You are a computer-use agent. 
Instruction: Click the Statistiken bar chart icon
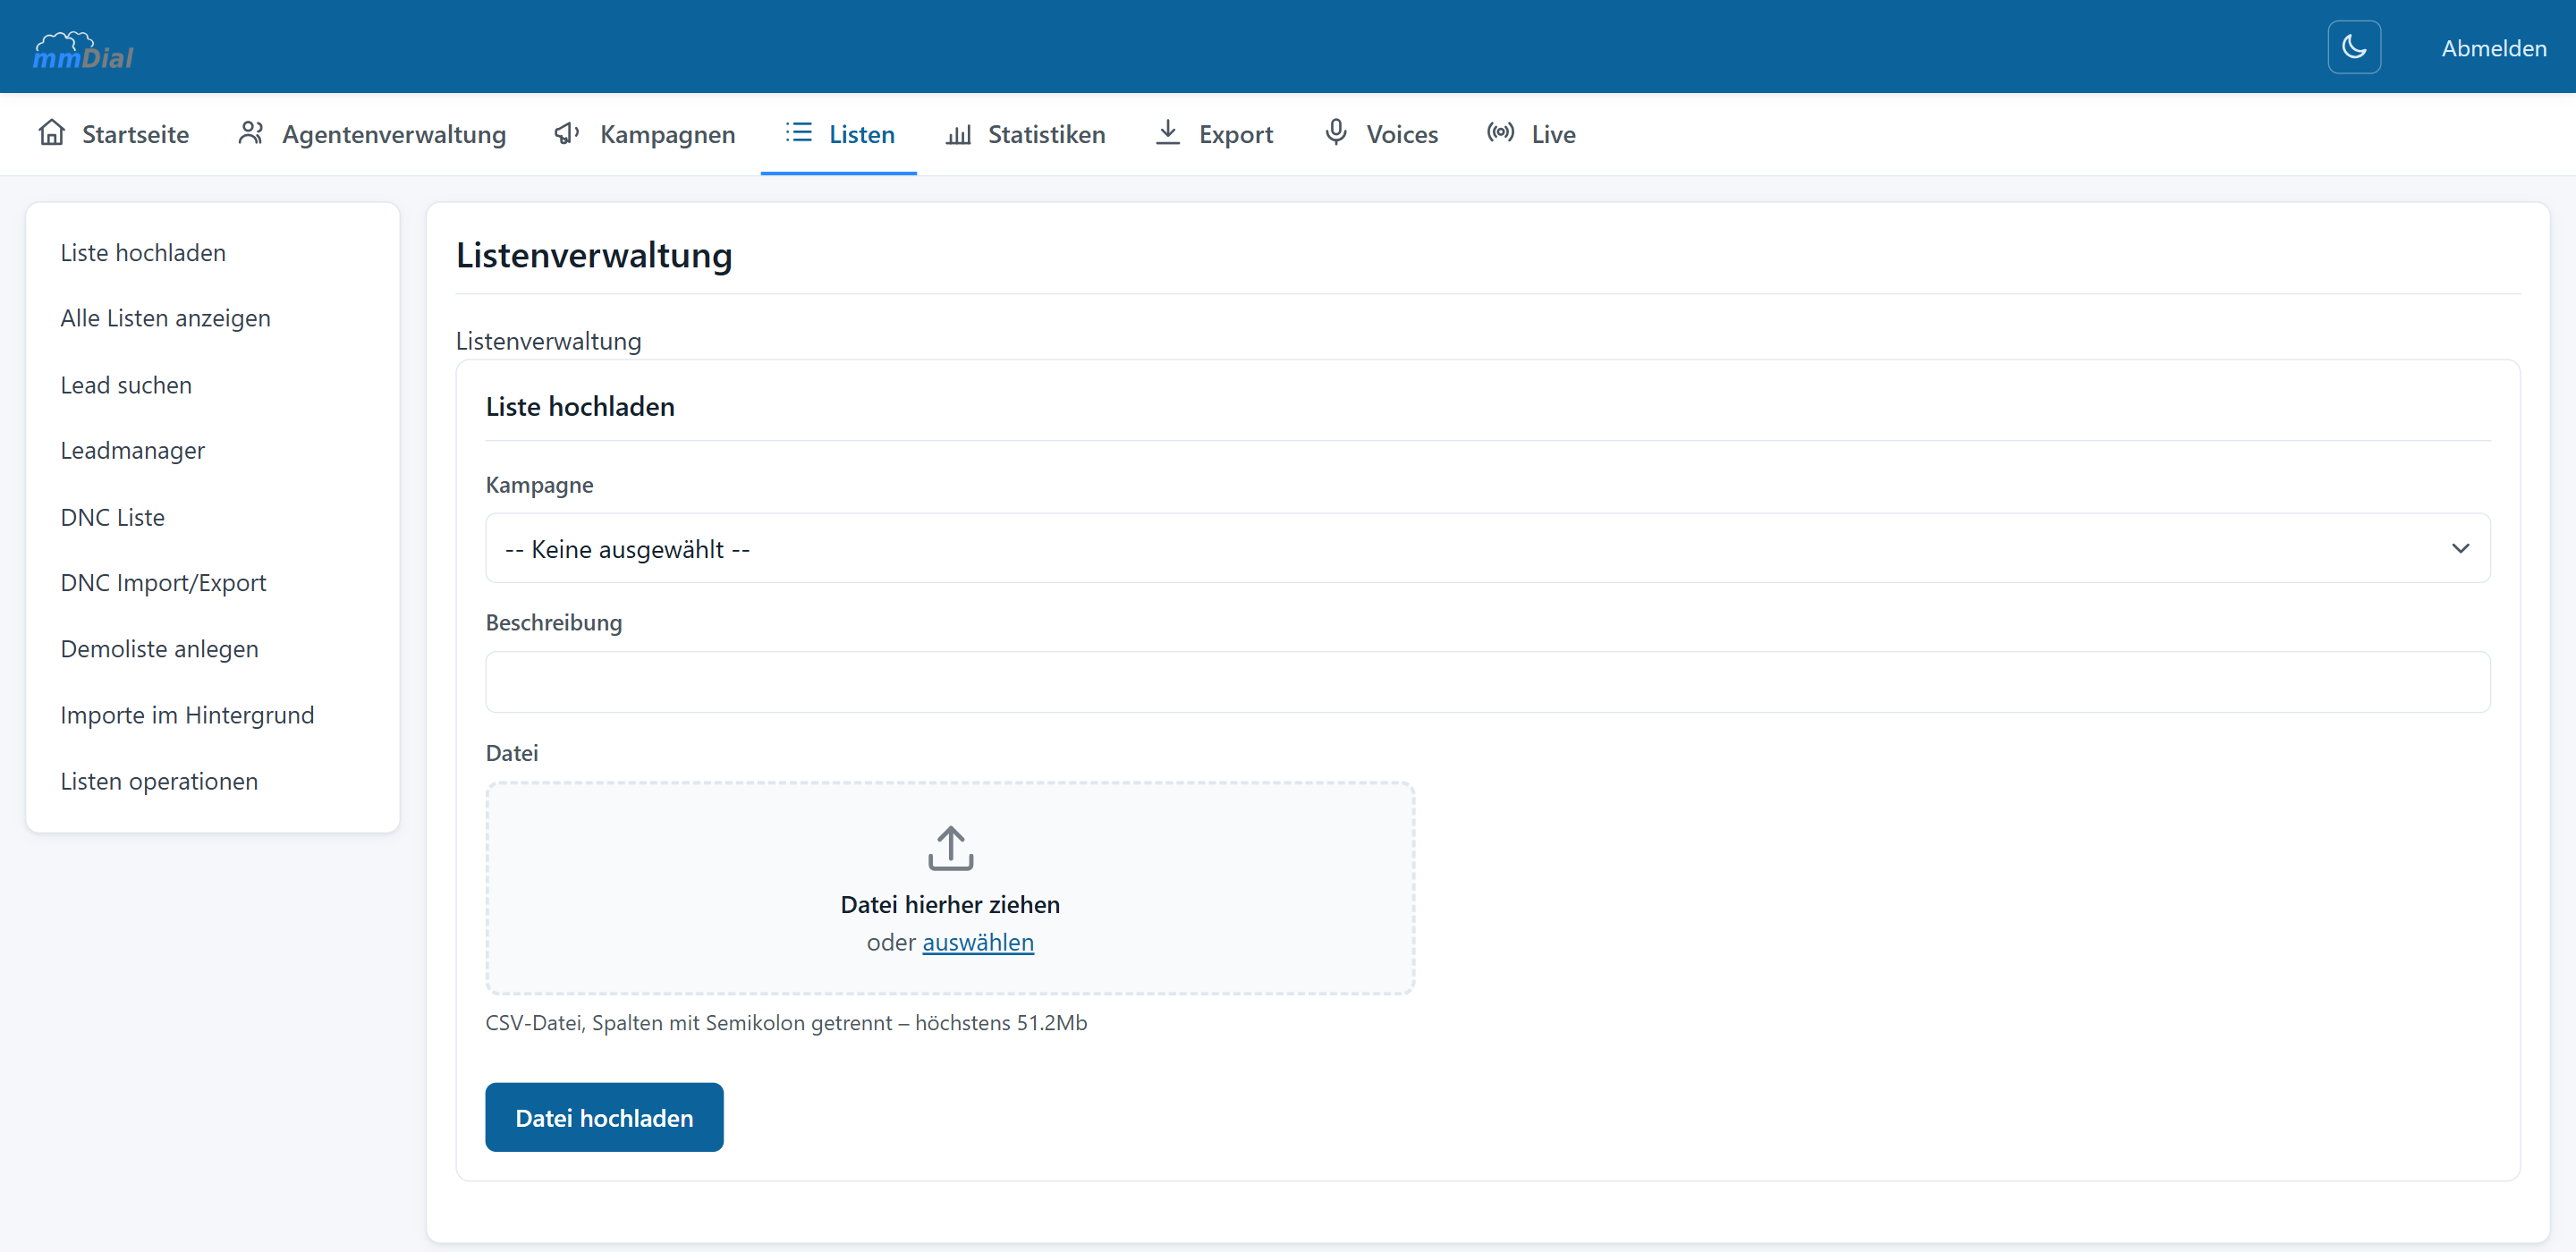958,134
